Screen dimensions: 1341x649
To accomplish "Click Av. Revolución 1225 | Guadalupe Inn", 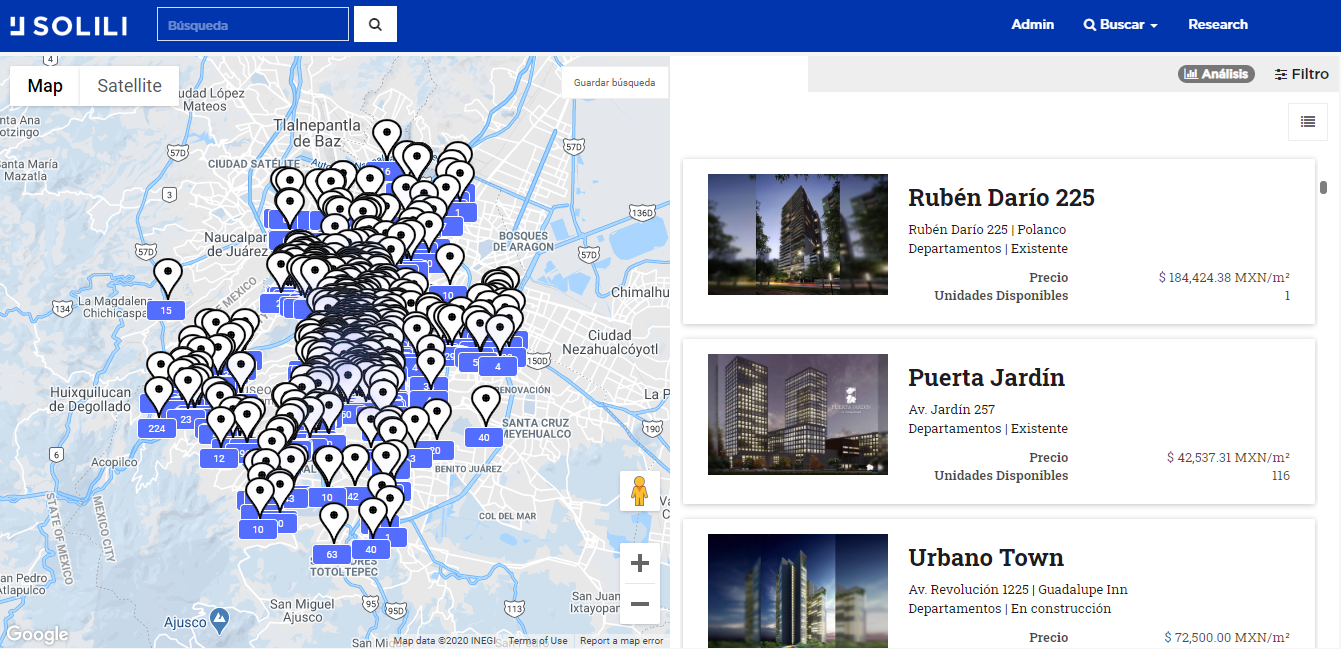I will coord(1018,589).
